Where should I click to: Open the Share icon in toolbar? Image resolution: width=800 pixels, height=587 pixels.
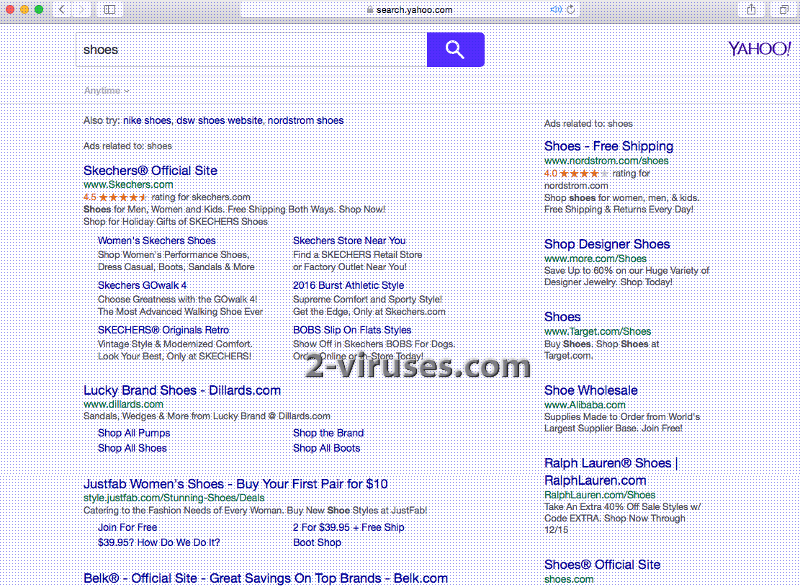[751, 9]
